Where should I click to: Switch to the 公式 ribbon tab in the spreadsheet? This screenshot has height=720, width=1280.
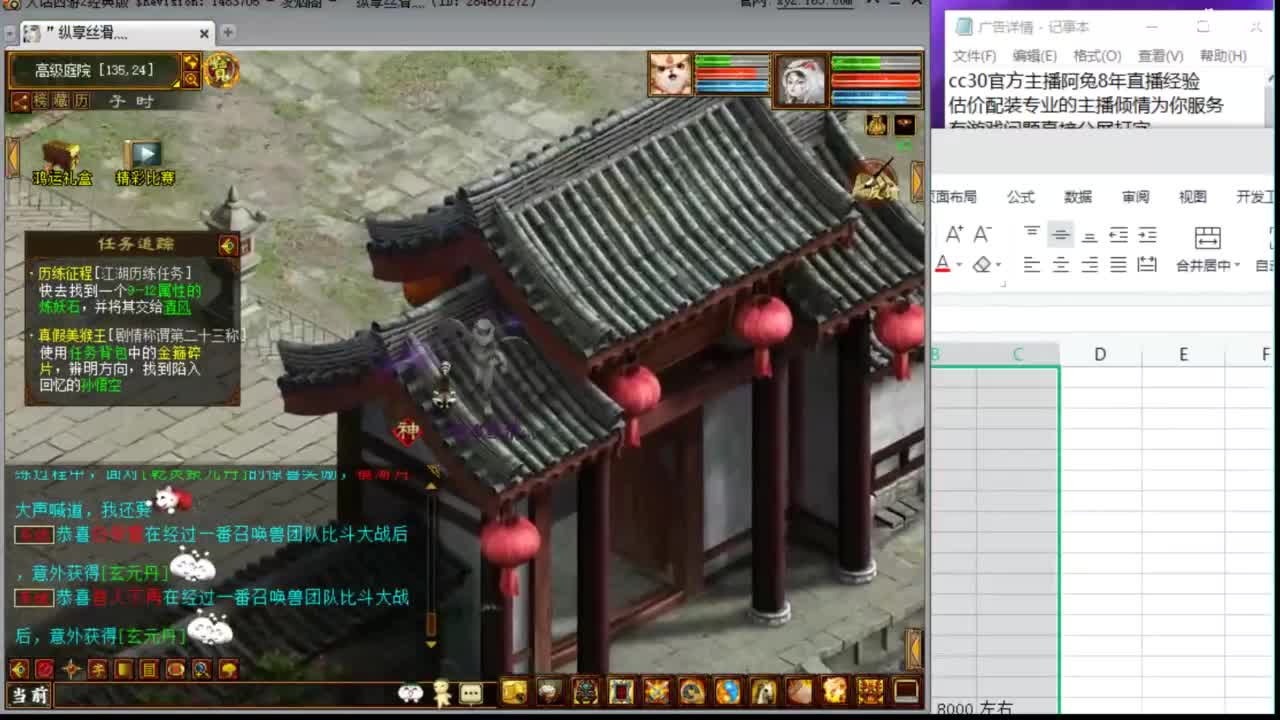pyautogui.click(x=1021, y=197)
